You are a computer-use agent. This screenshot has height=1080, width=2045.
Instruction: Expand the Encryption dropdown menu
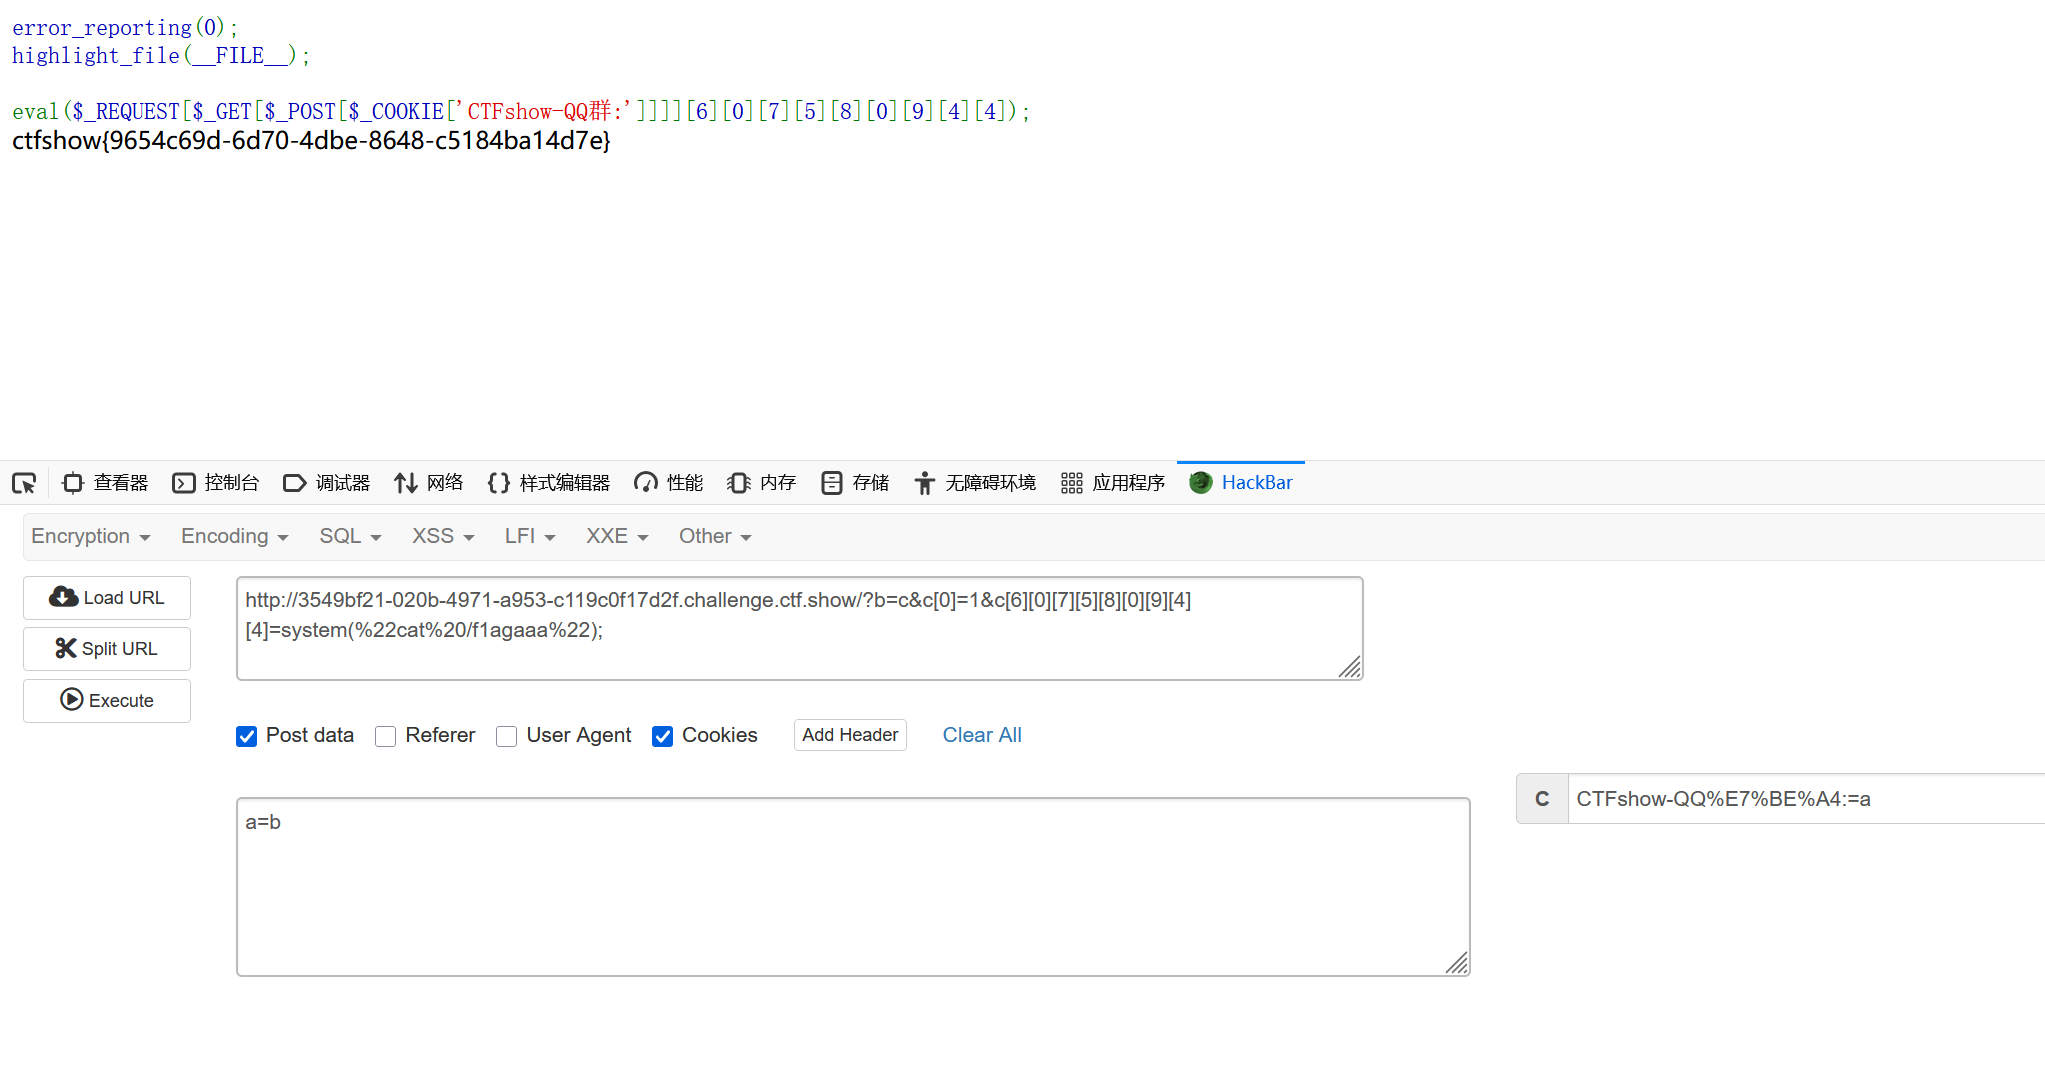click(x=90, y=537)
